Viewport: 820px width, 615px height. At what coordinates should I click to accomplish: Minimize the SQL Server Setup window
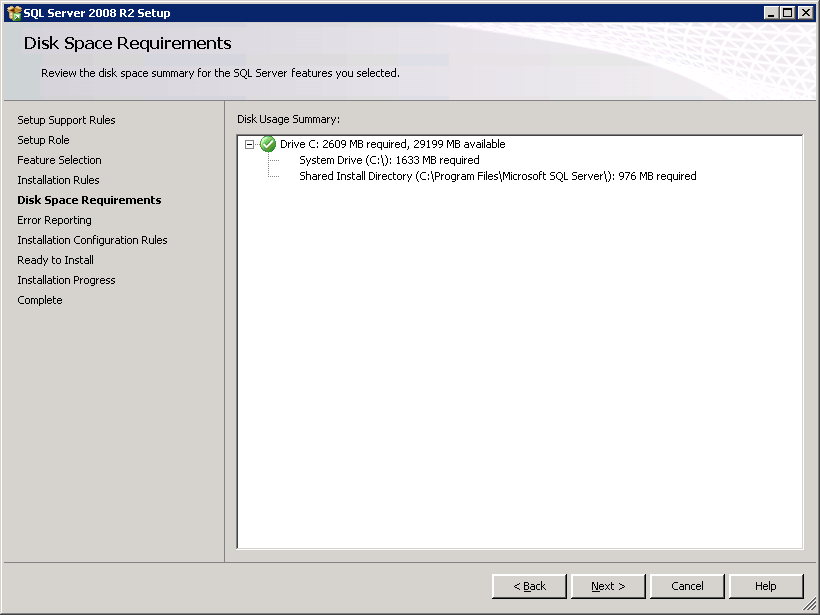(770, 13)
